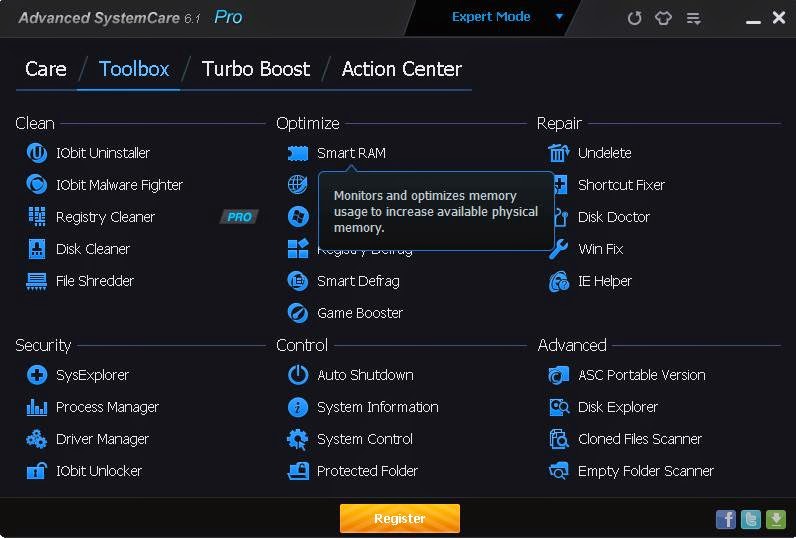The width and height of the screenshot is (796, 539).
Task: Click the Process Manager text label
Action: tap(107, 407)
